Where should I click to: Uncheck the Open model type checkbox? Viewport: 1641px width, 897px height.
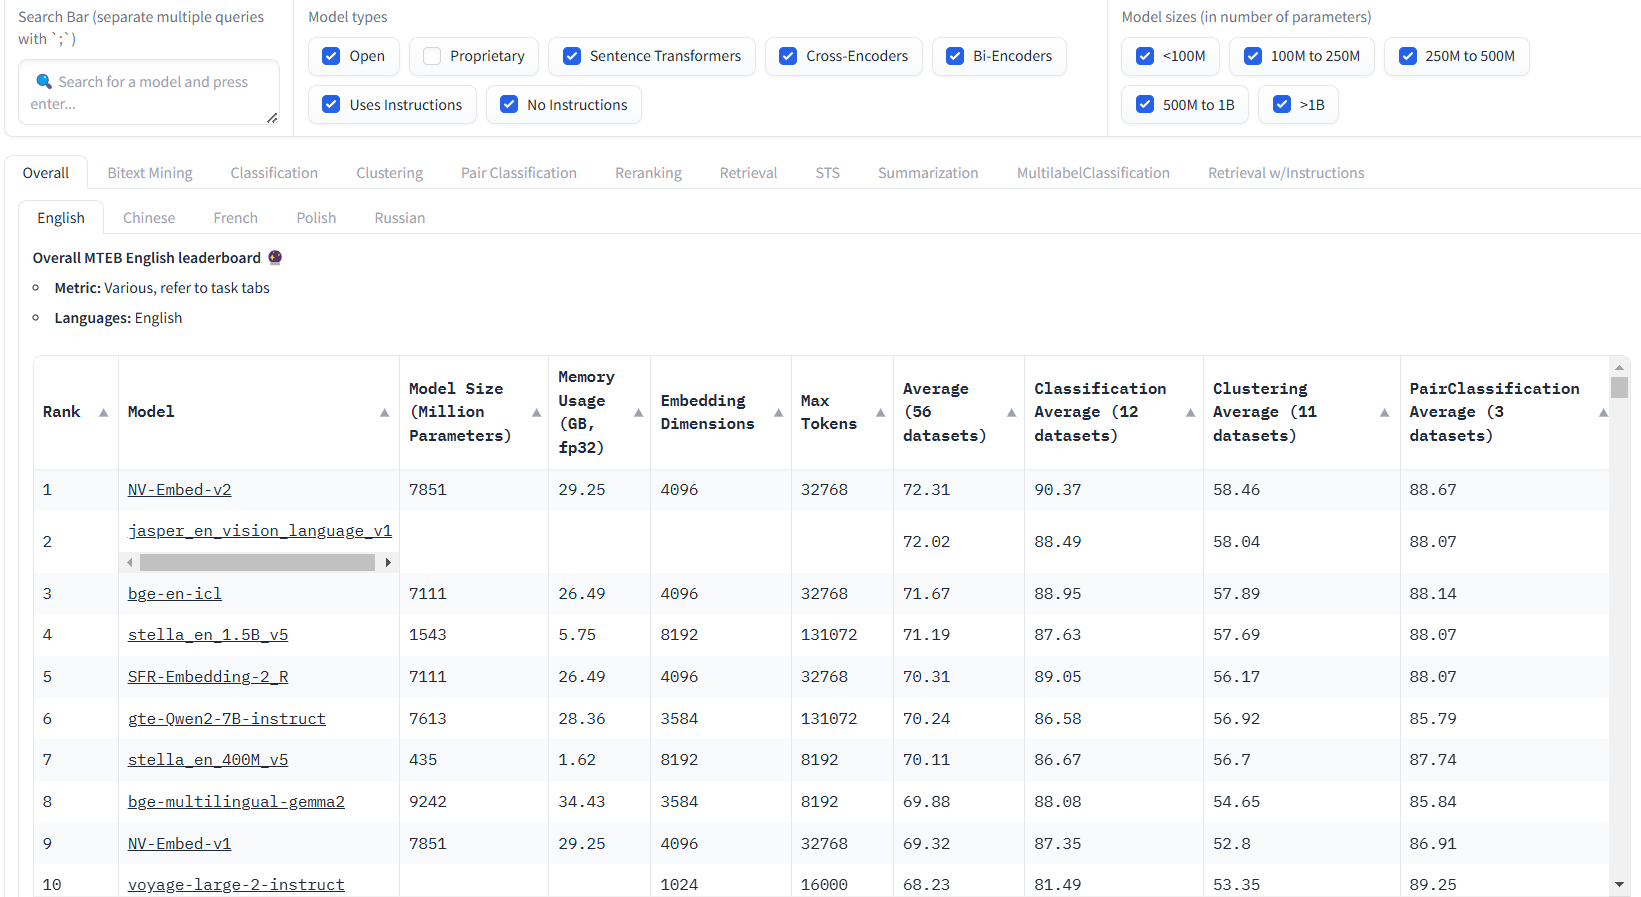pos(331,56)
